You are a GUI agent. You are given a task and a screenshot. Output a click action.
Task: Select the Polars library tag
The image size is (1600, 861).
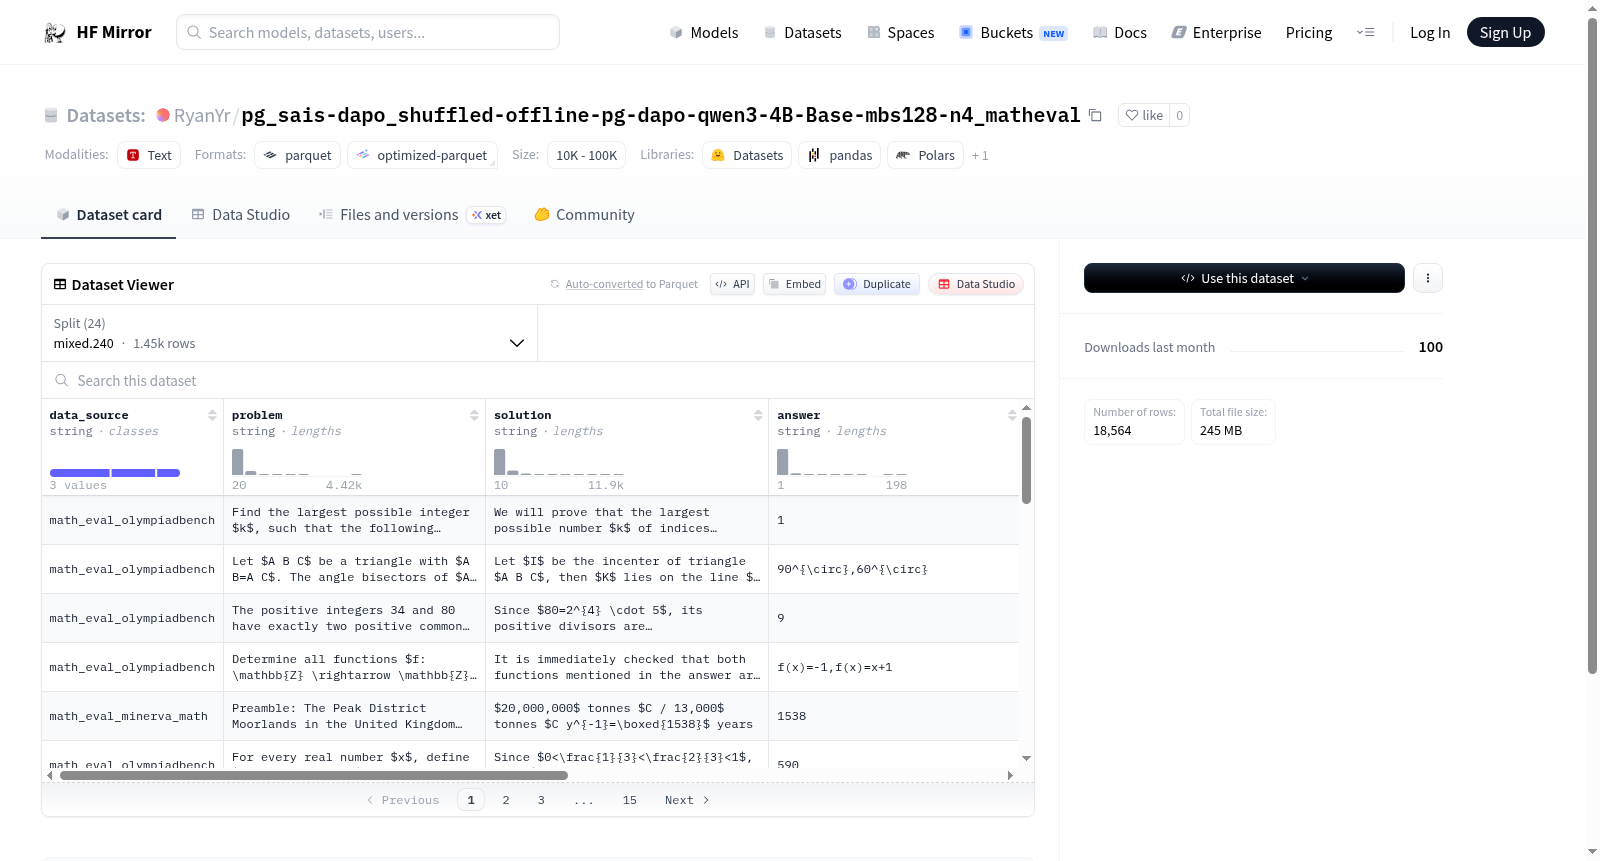(925, 155)
